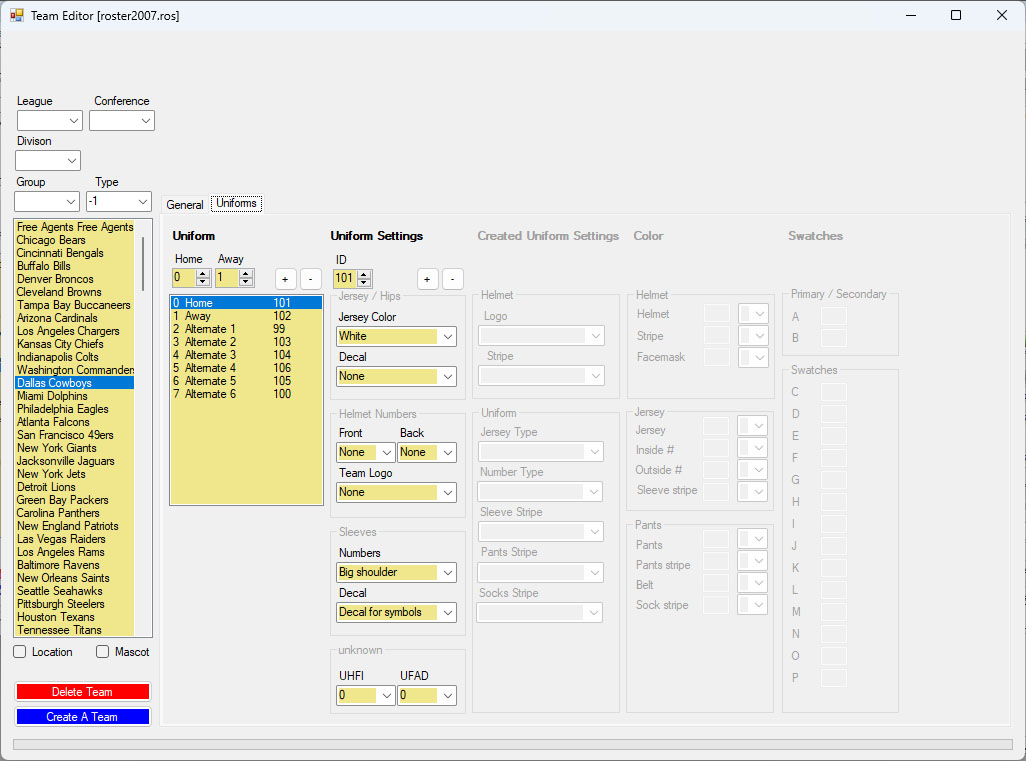This screenshot has width=1026, height=761.
Task: Decrement the Away uniform spinner down arrow
Action: click(x=246, y=282)
